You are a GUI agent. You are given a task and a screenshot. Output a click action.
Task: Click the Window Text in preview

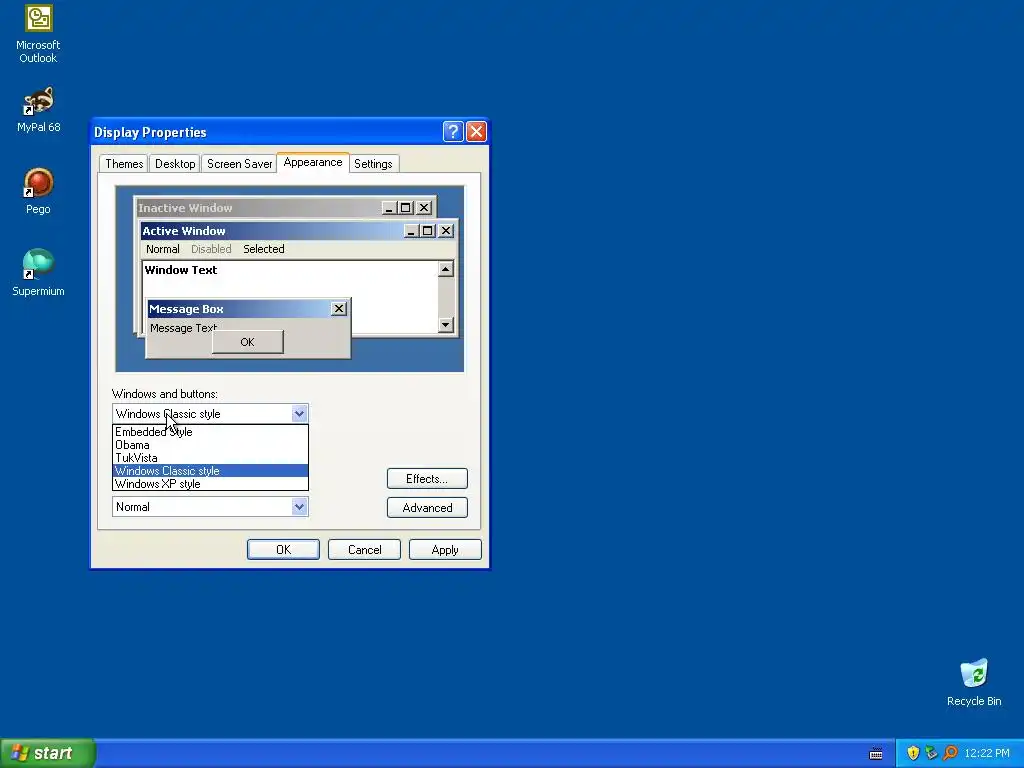coord(181,270)
